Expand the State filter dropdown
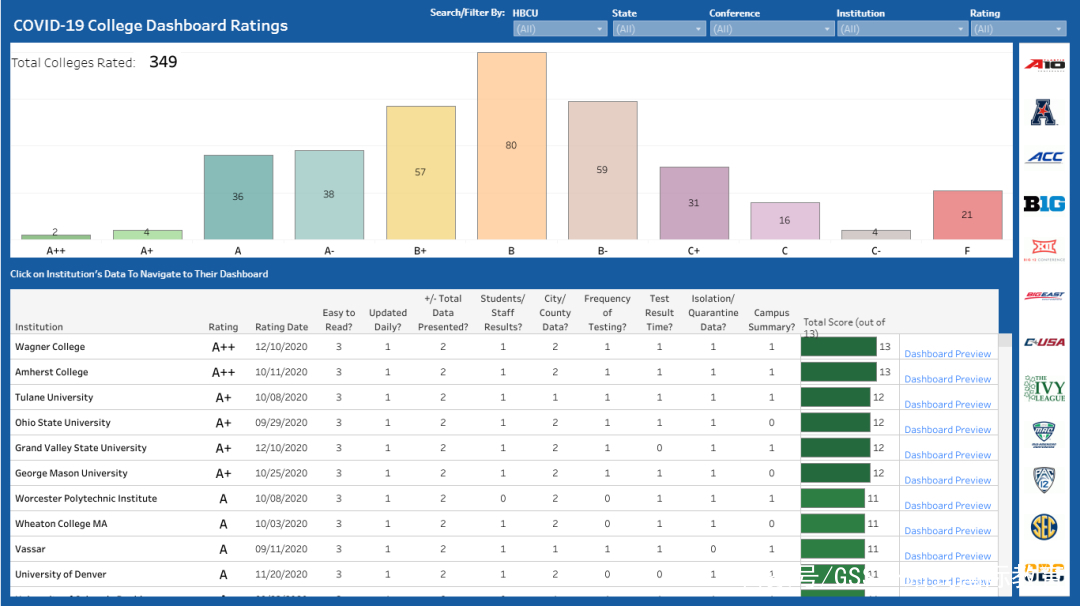The width and height of the screenshot is (1080, 606). (x=658, y=29)
